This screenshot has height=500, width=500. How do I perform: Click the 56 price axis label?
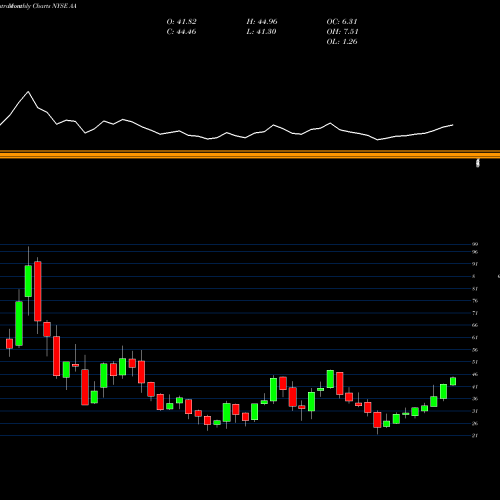475,350
